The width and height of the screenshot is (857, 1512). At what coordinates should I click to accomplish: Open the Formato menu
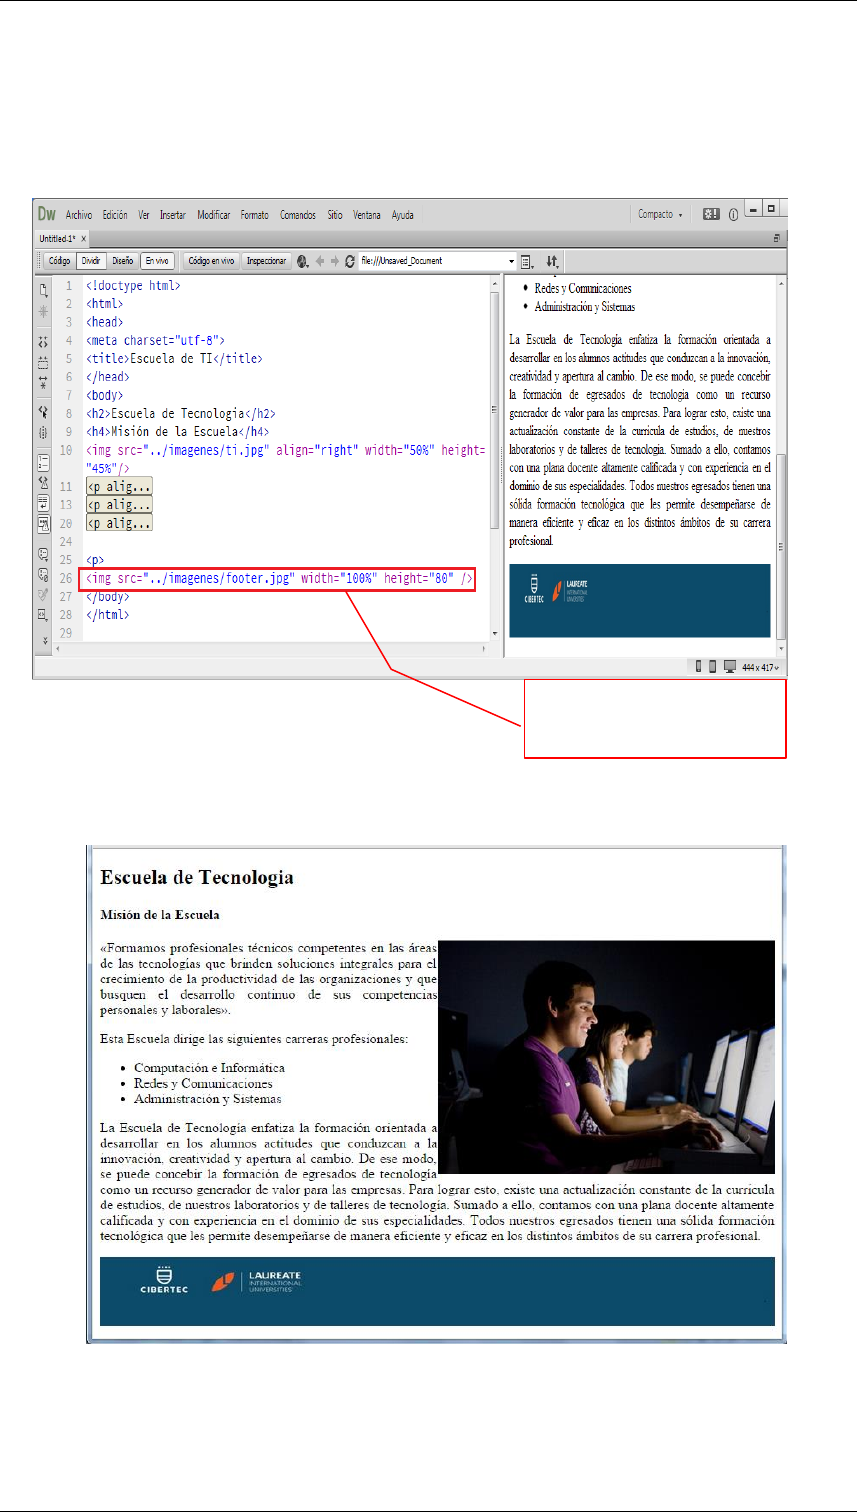pos(255,215)
